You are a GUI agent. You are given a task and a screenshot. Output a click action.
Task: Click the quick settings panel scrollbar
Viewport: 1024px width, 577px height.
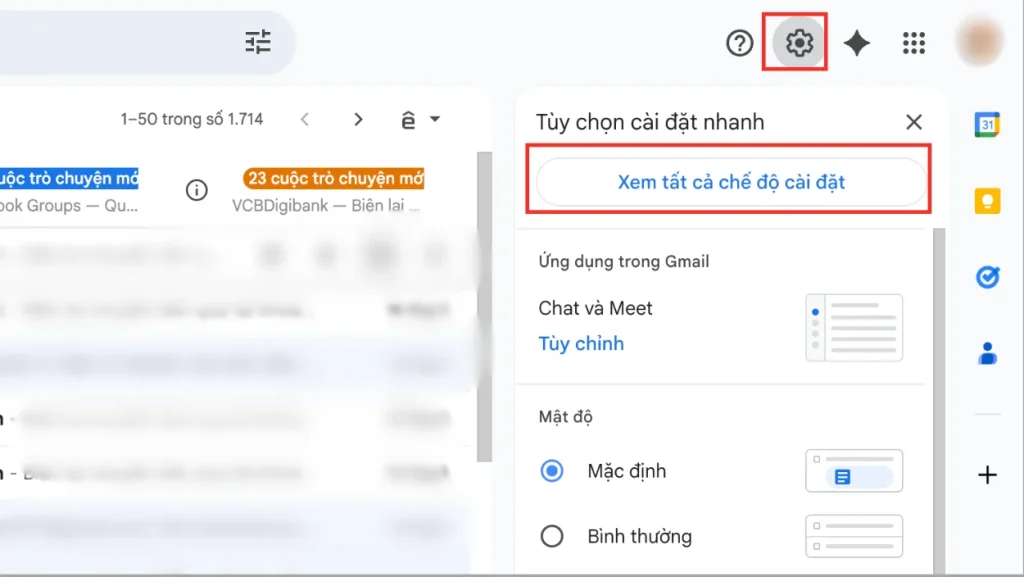tap(938, 399)
